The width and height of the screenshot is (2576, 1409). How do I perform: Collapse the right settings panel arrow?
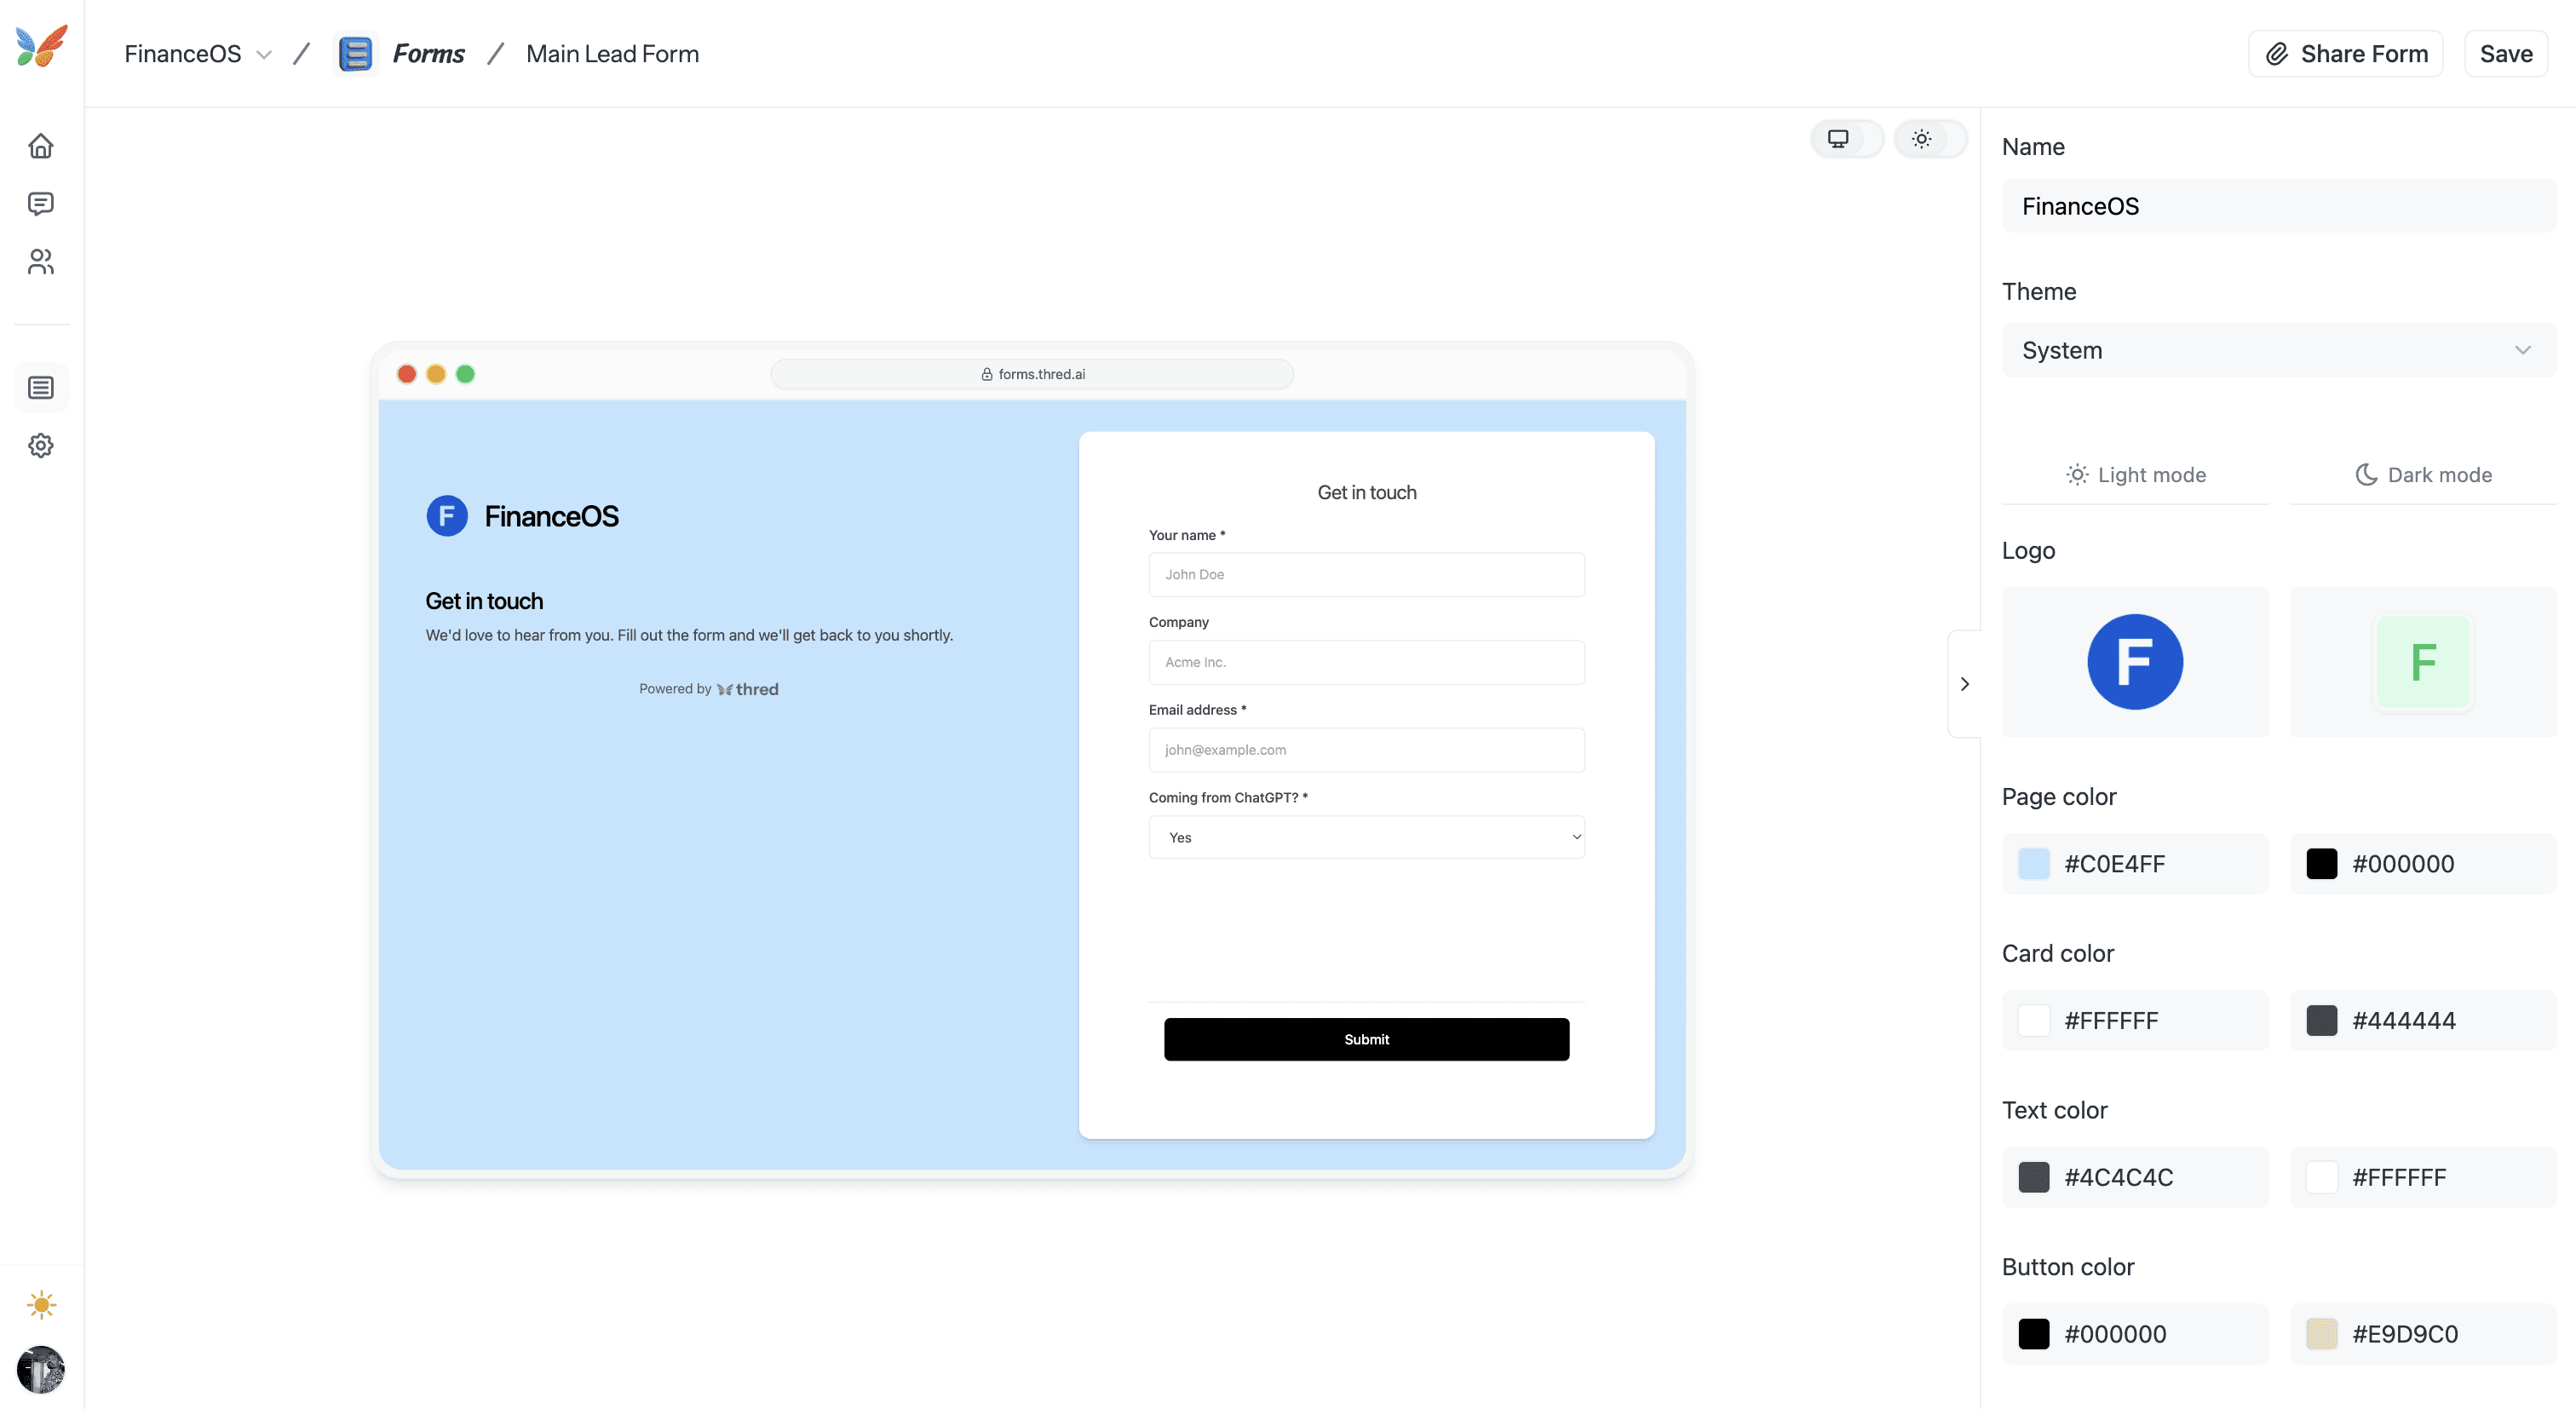[x=1964, y=684]
